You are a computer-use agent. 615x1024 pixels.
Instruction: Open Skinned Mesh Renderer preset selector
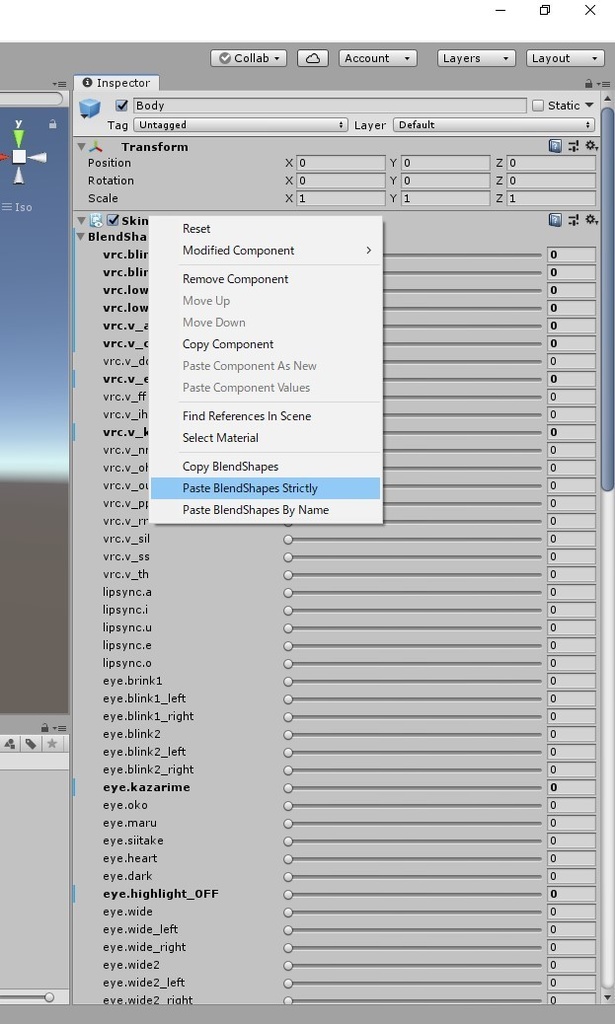click(573, 220)
